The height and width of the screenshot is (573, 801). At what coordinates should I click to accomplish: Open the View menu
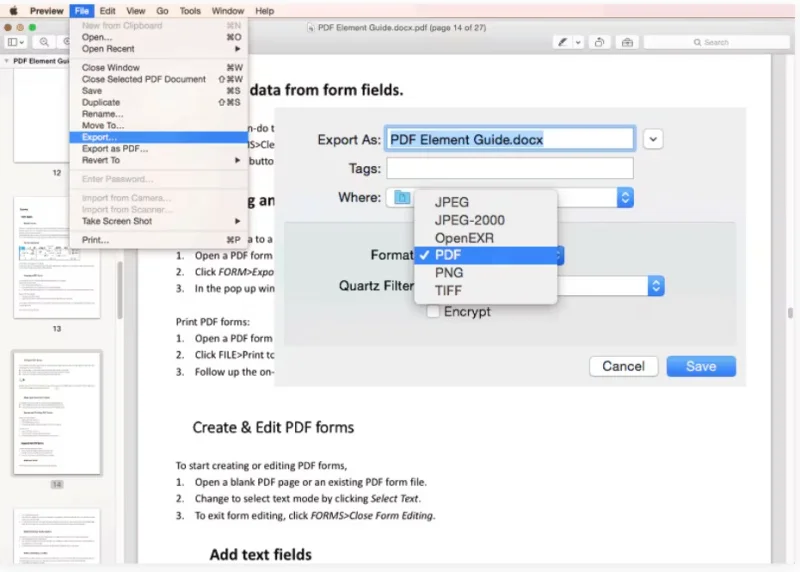[136, 11]
